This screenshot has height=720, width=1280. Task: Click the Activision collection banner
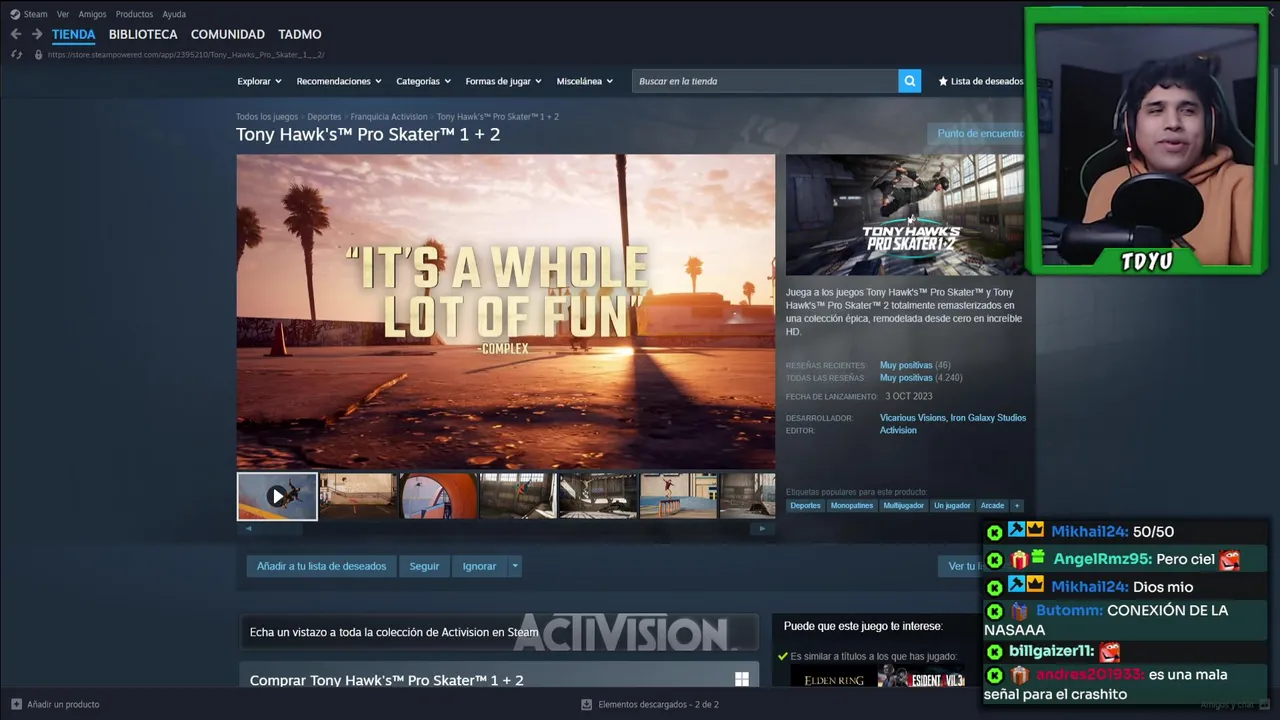(498, 632)
